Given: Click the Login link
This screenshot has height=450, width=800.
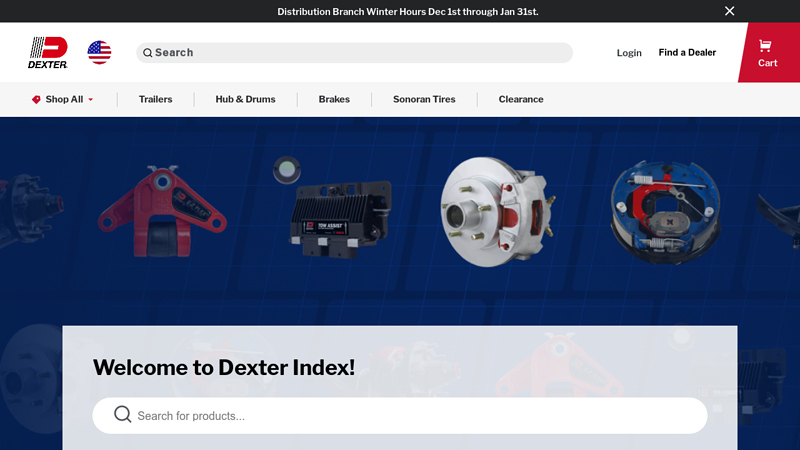Looking at the screenshot, I should (x=629, y=53).
